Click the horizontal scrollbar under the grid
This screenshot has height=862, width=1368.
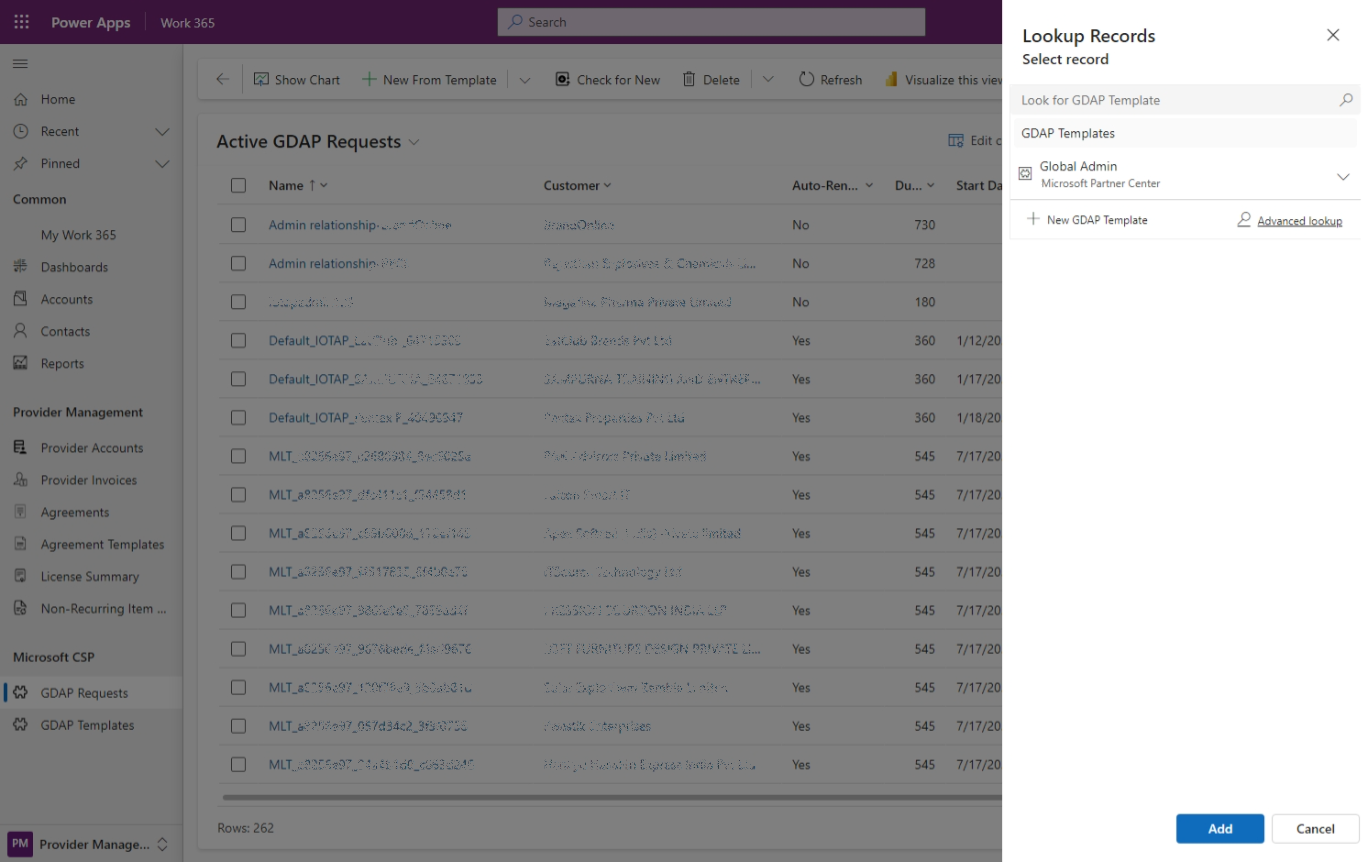(611, 797)
